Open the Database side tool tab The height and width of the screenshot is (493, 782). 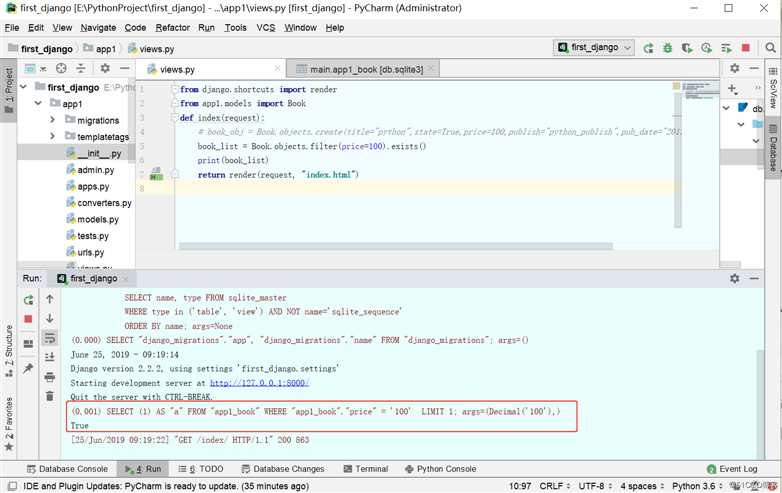[773, 148]
